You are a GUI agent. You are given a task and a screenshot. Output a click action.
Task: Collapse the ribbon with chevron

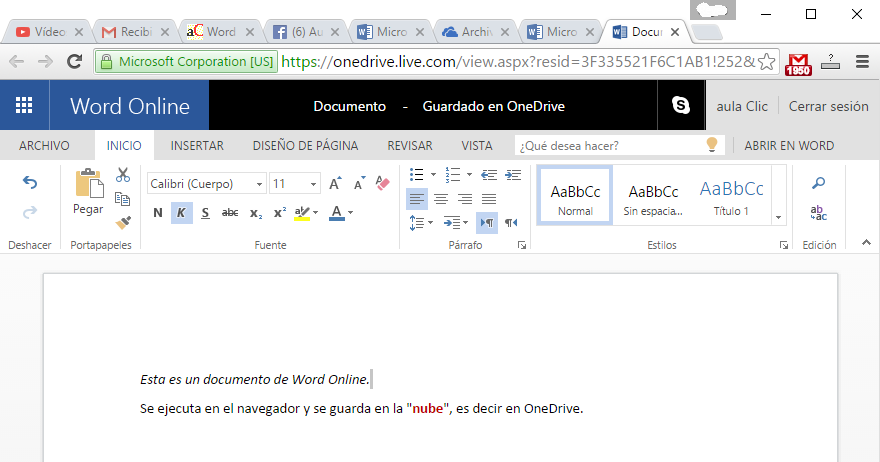point(867,243)
